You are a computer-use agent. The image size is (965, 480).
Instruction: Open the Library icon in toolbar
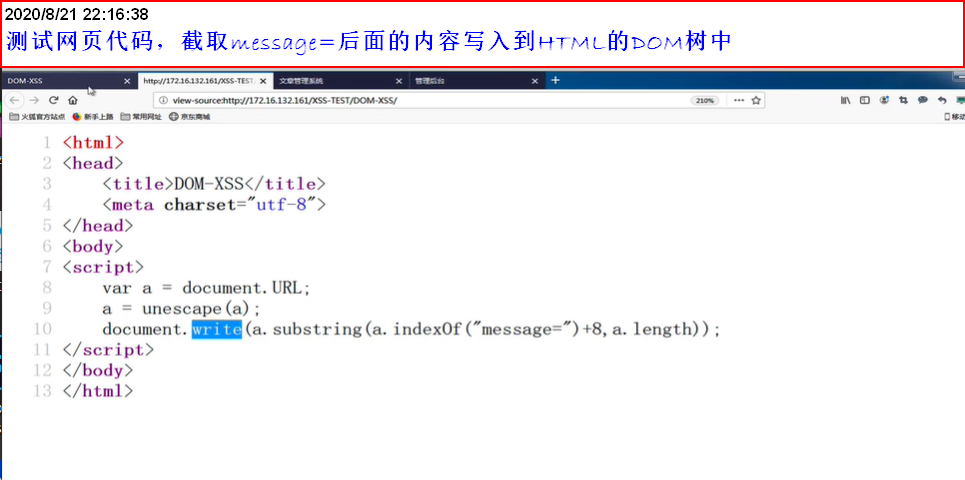click(x=846, y=100)
